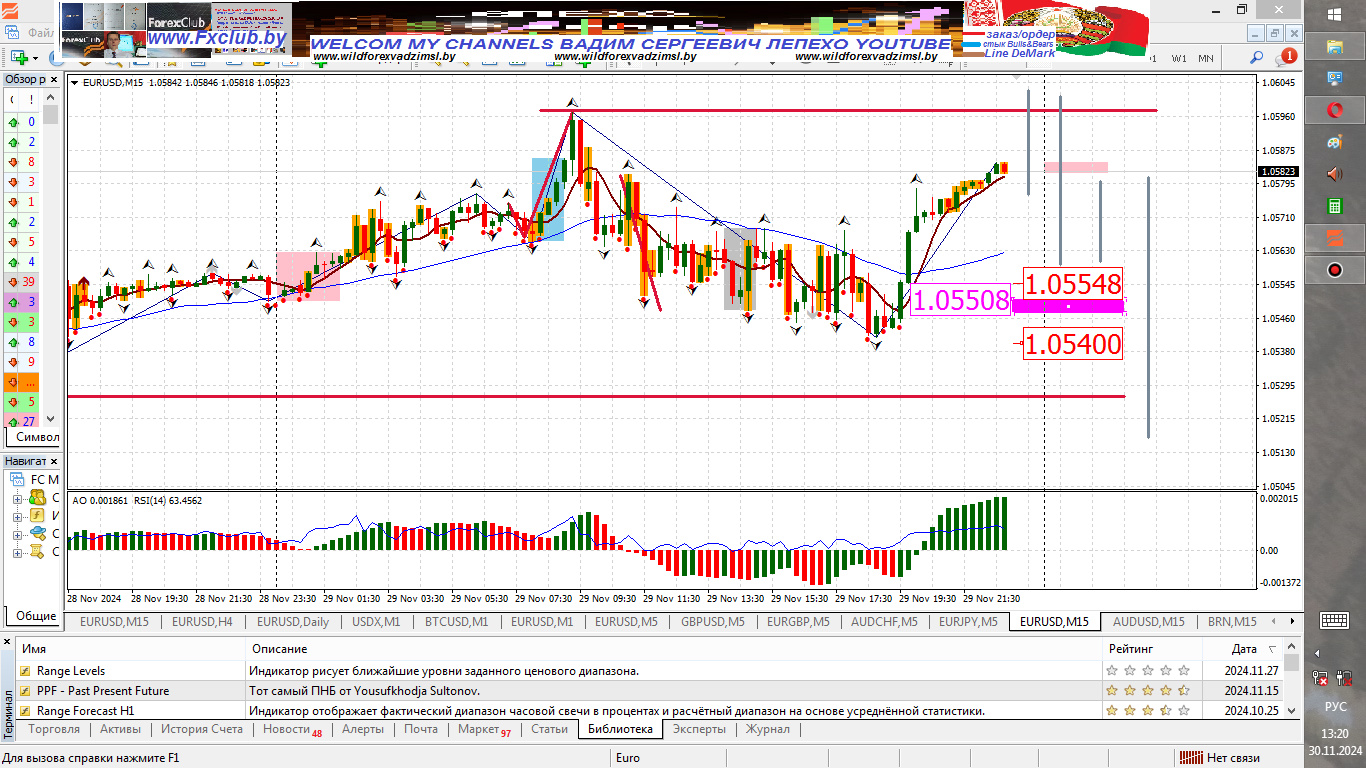Select the expert advisors hat icon
1366x768 pixels.
[x=38, y=533]
